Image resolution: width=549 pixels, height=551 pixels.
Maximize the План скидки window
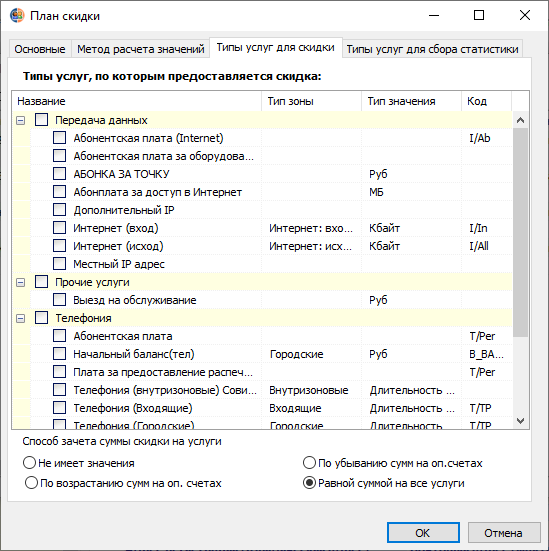(x=479, y=15)
